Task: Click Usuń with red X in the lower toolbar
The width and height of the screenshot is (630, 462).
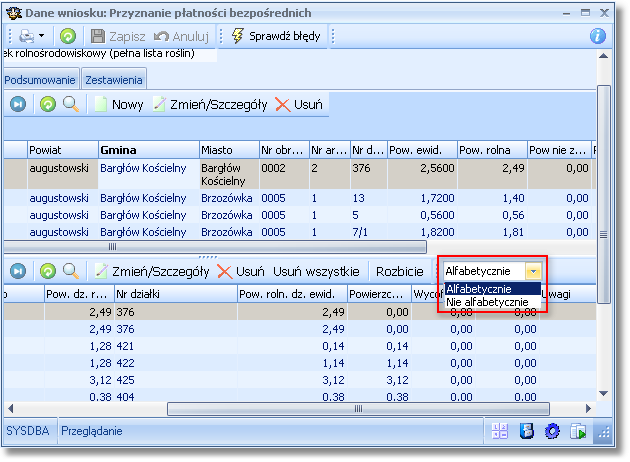Action: (x=241, y=271)
